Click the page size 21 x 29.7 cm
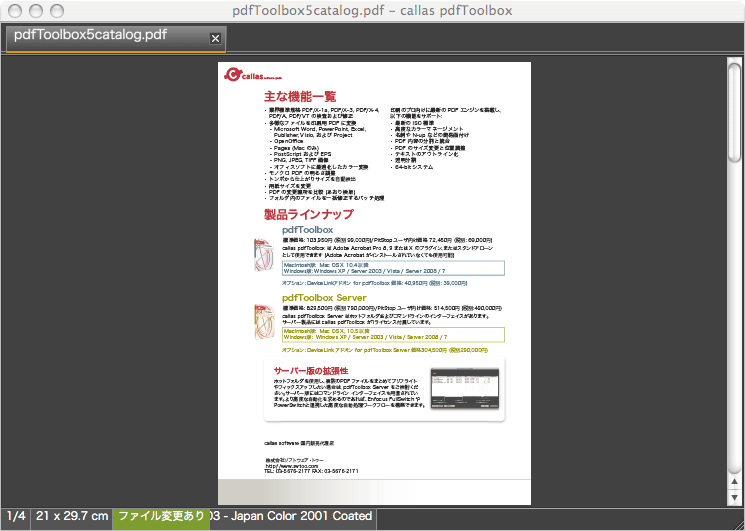 click(x=72, y=516)
